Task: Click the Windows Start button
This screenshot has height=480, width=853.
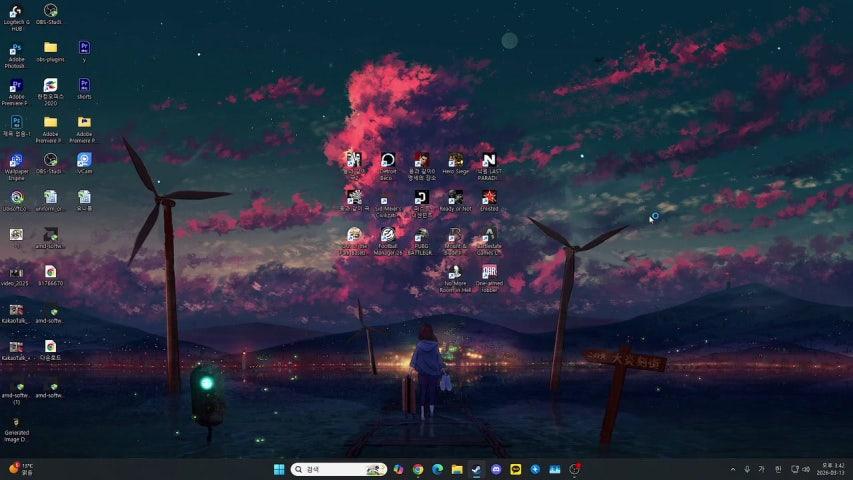Action: pyautogui.click(x=279, y=469)
